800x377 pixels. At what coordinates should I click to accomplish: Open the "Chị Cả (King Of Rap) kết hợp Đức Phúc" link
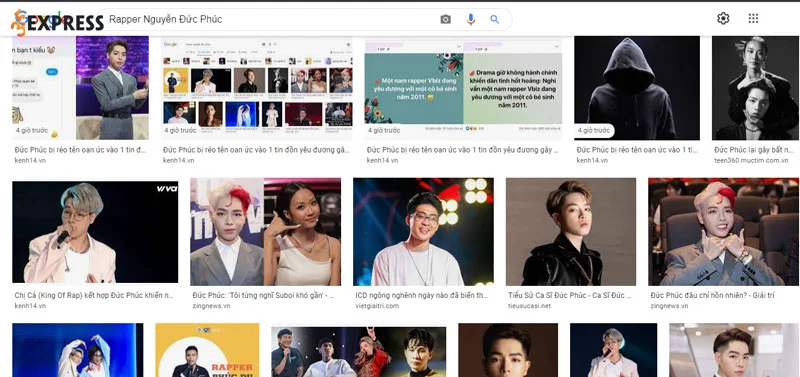click(x=94, y=295)
